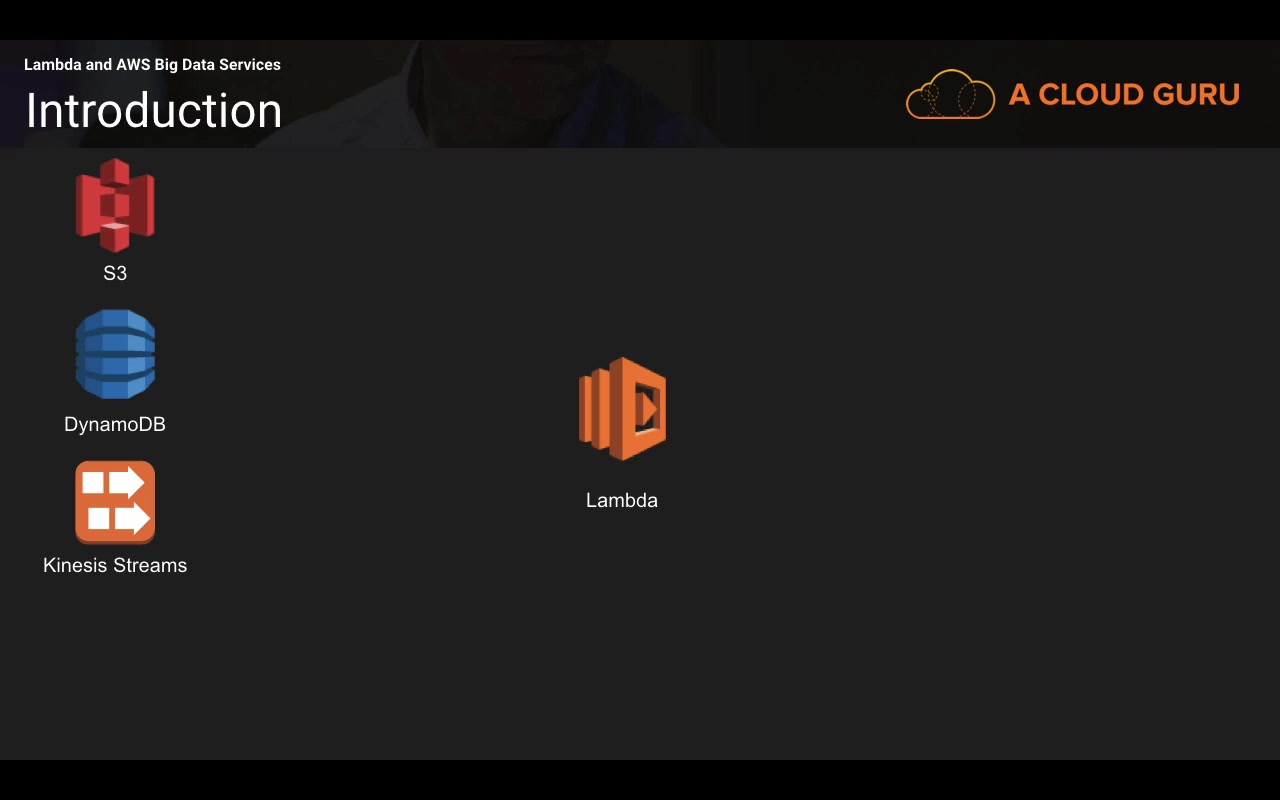Click the Kinesis Streams arrows icon
Screen dimensions: 1280x800
115,502
